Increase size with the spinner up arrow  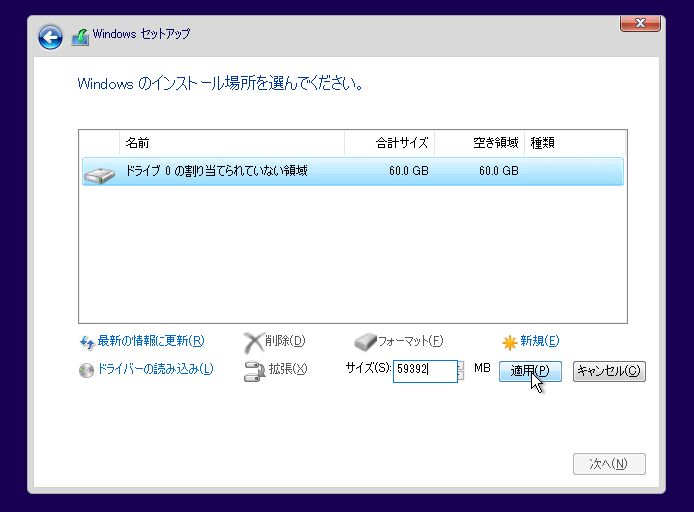[x=461, y=366]
